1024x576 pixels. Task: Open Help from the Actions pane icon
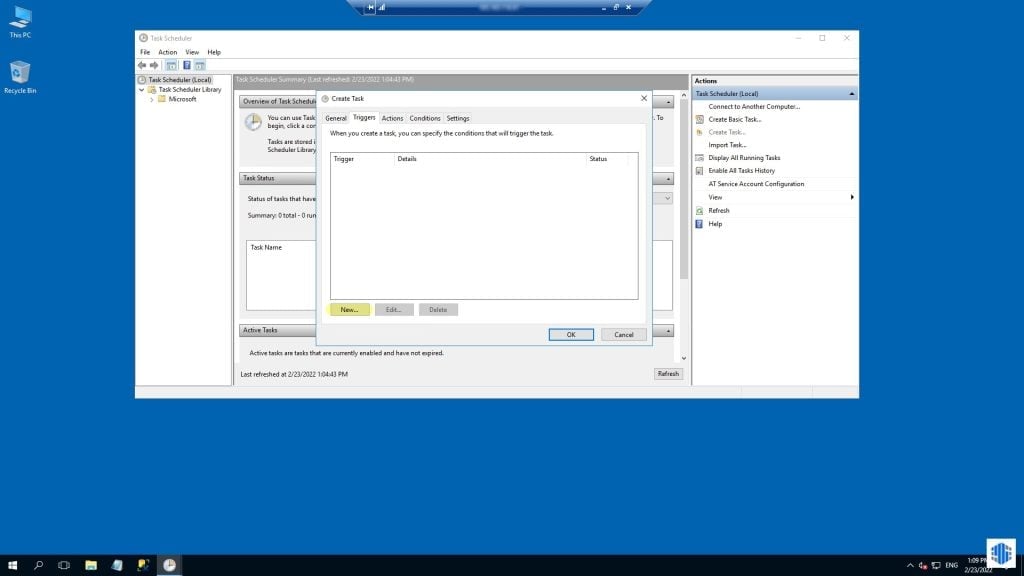699,224
